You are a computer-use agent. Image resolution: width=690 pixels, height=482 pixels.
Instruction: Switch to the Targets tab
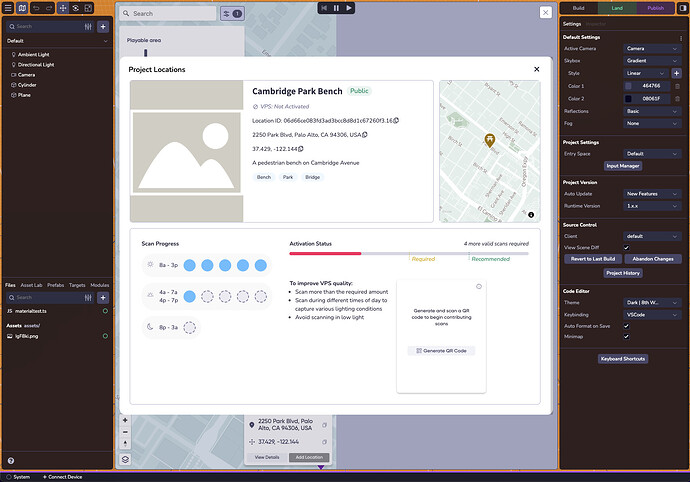pyautogui.click(x=77, y=285)
